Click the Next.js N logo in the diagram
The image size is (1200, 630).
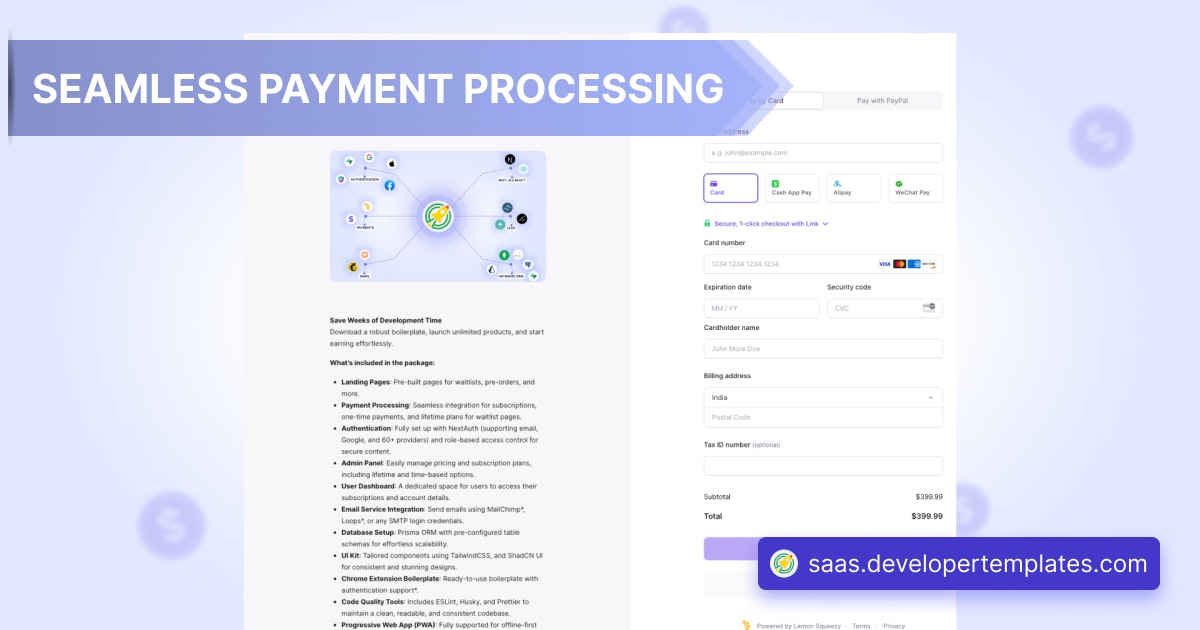point(510,160)
